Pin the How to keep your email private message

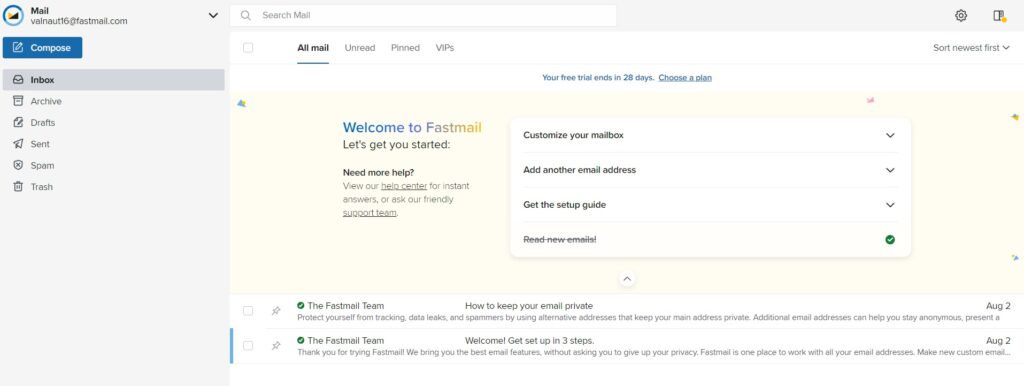click(276, 311)
